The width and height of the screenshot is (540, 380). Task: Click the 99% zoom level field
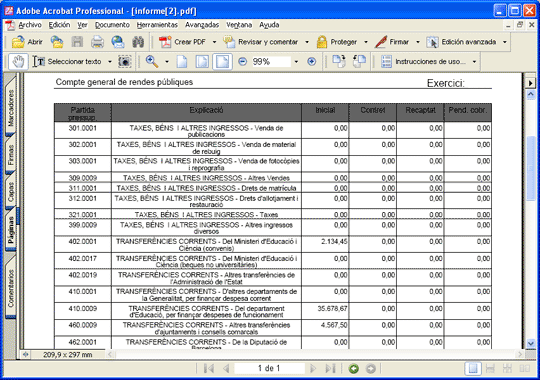(271, 62)
